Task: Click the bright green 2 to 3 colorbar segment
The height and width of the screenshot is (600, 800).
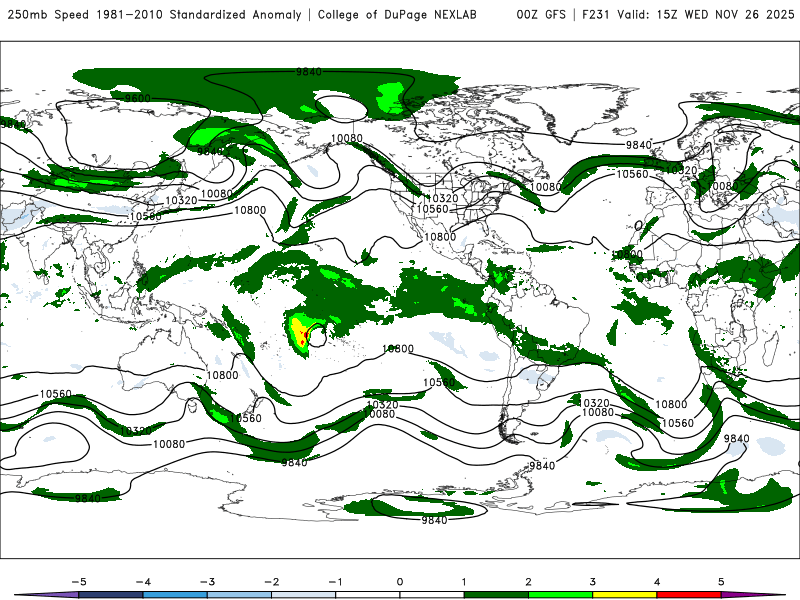Action: (560, 595)
